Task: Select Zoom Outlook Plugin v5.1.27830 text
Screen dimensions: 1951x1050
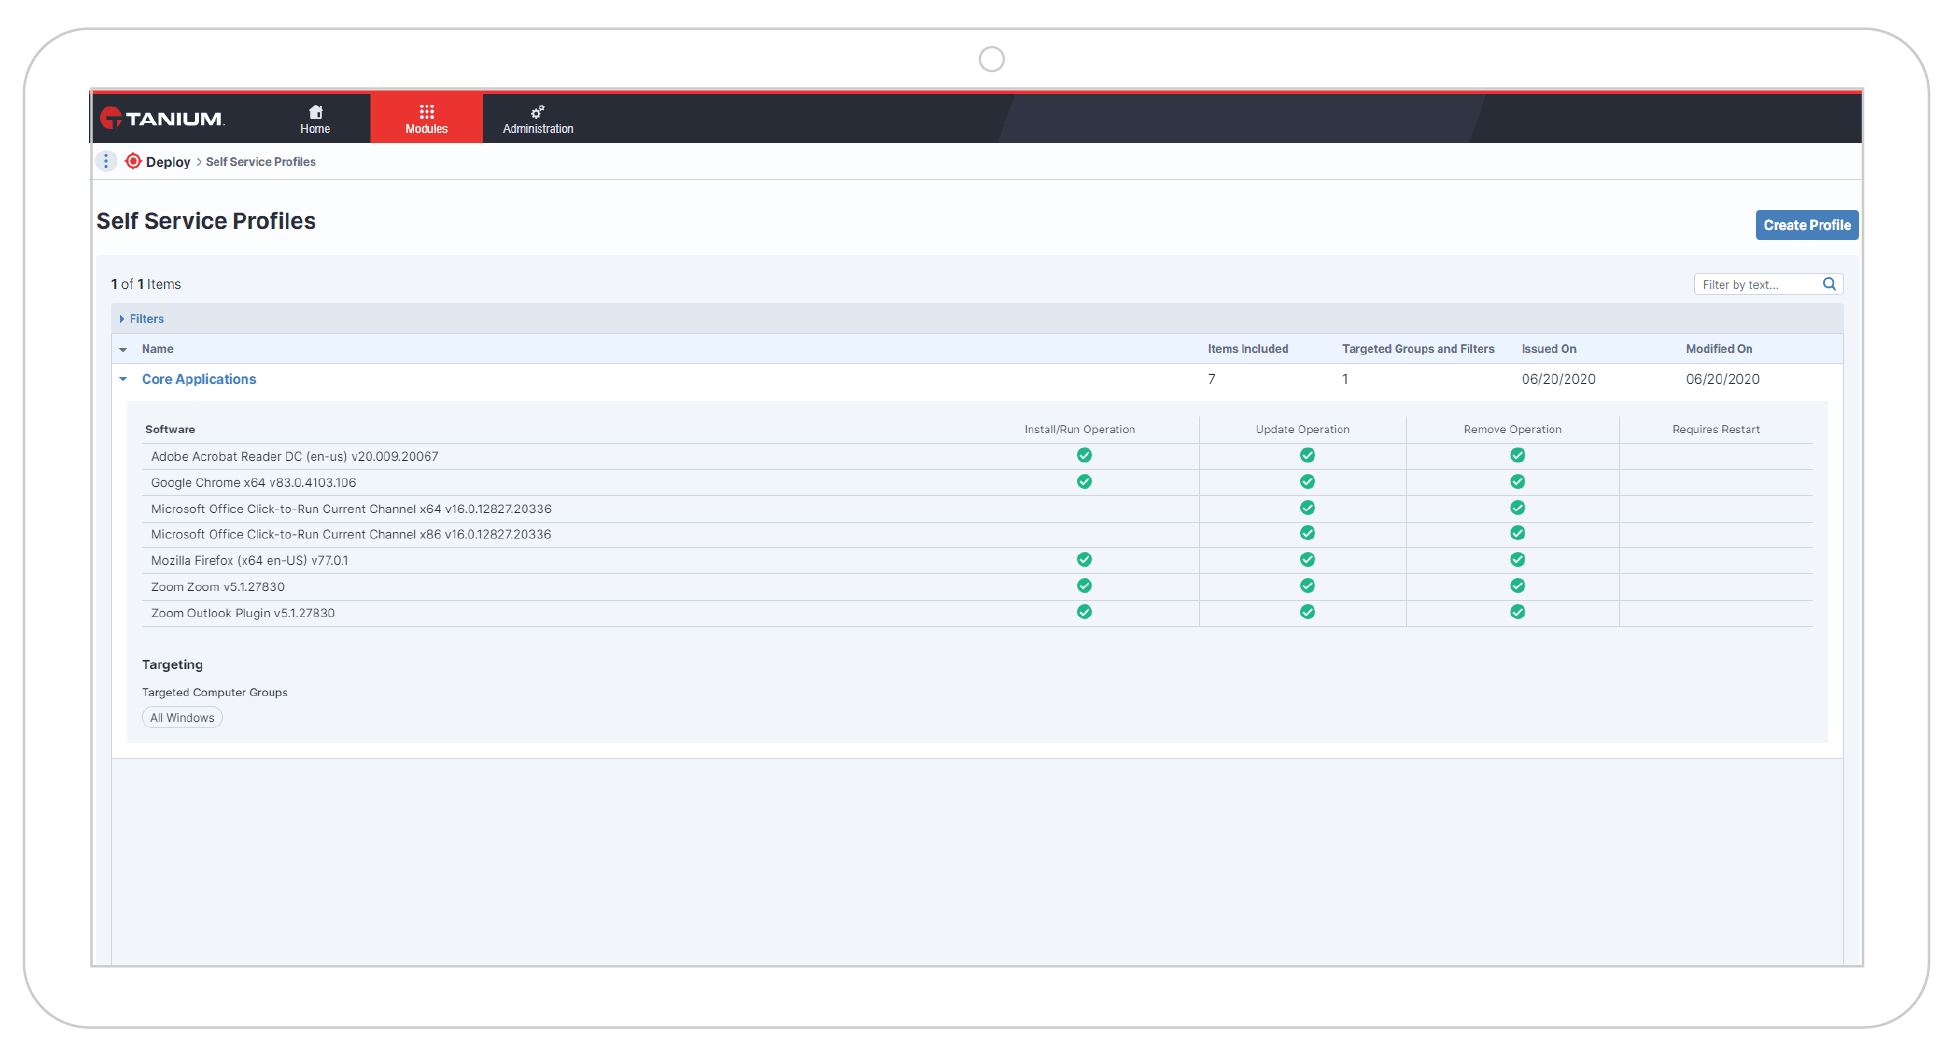Action: (243, 613)
